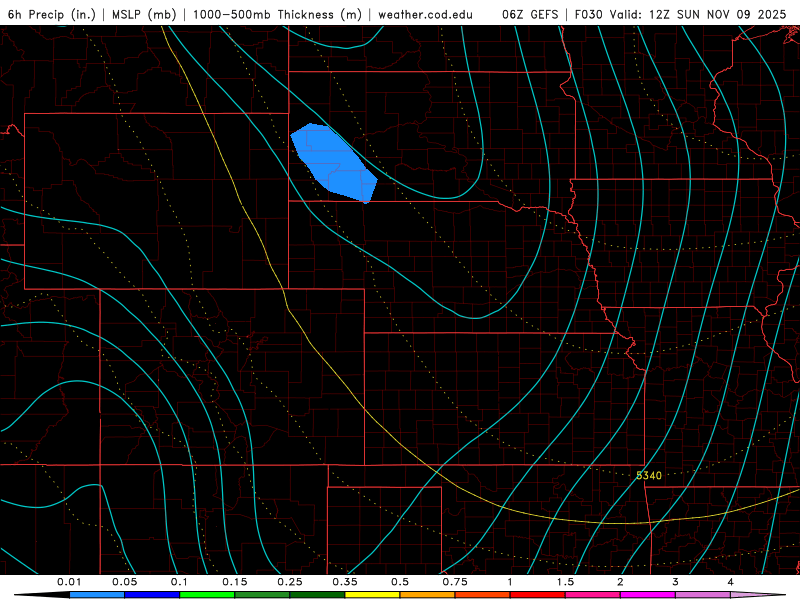The height and width of the screenshot is (600, 800).
Task: Click the 'weather.cod.edu' source text
Action: pos(425,14)
